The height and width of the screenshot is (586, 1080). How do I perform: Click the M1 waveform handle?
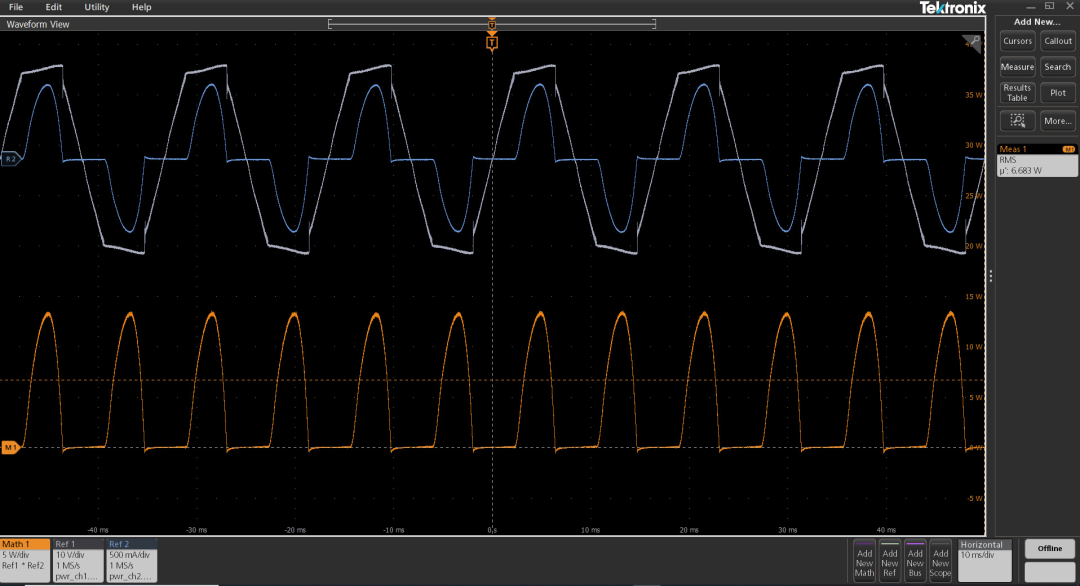click(x=10, y=448)
